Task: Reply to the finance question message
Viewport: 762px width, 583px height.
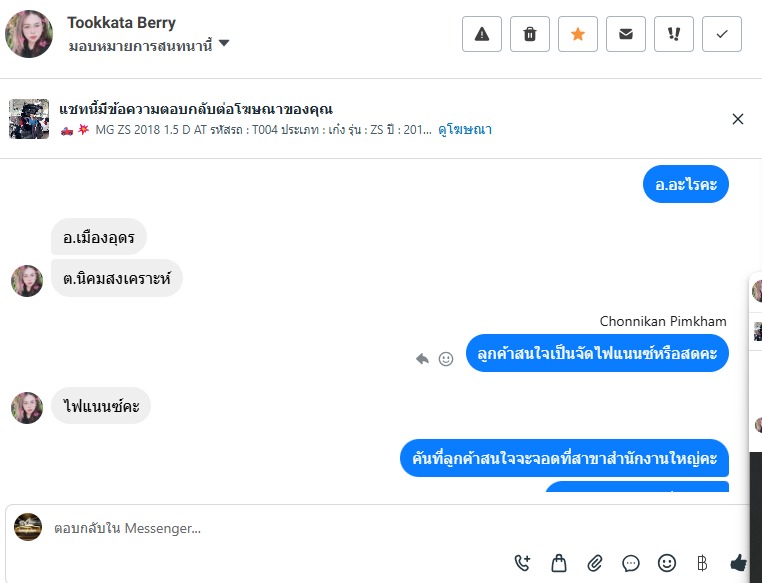Action: [x=423, y=358]
